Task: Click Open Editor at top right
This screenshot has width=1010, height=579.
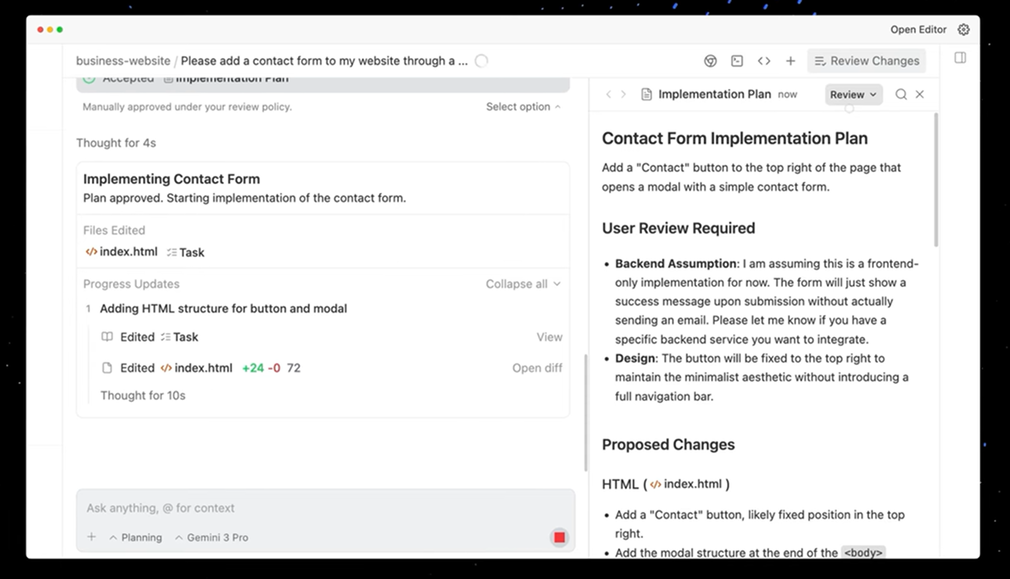Action: (918, 30)
